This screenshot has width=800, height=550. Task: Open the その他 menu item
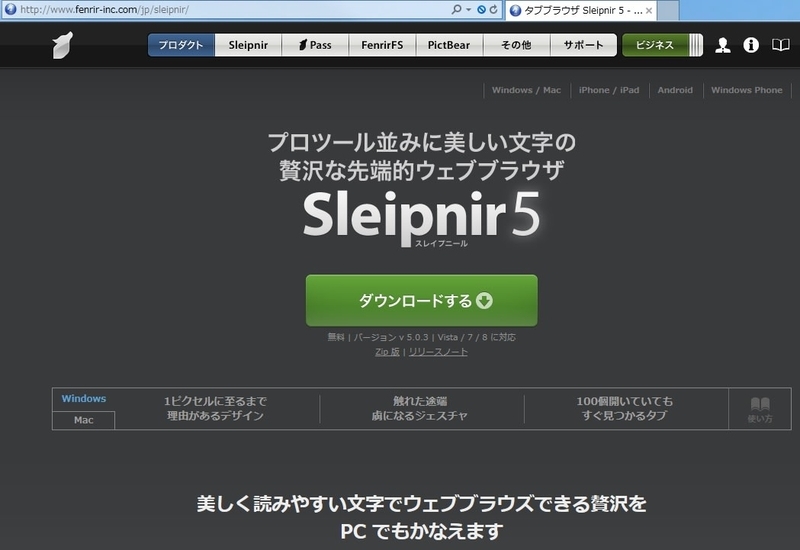pos(516,45)
